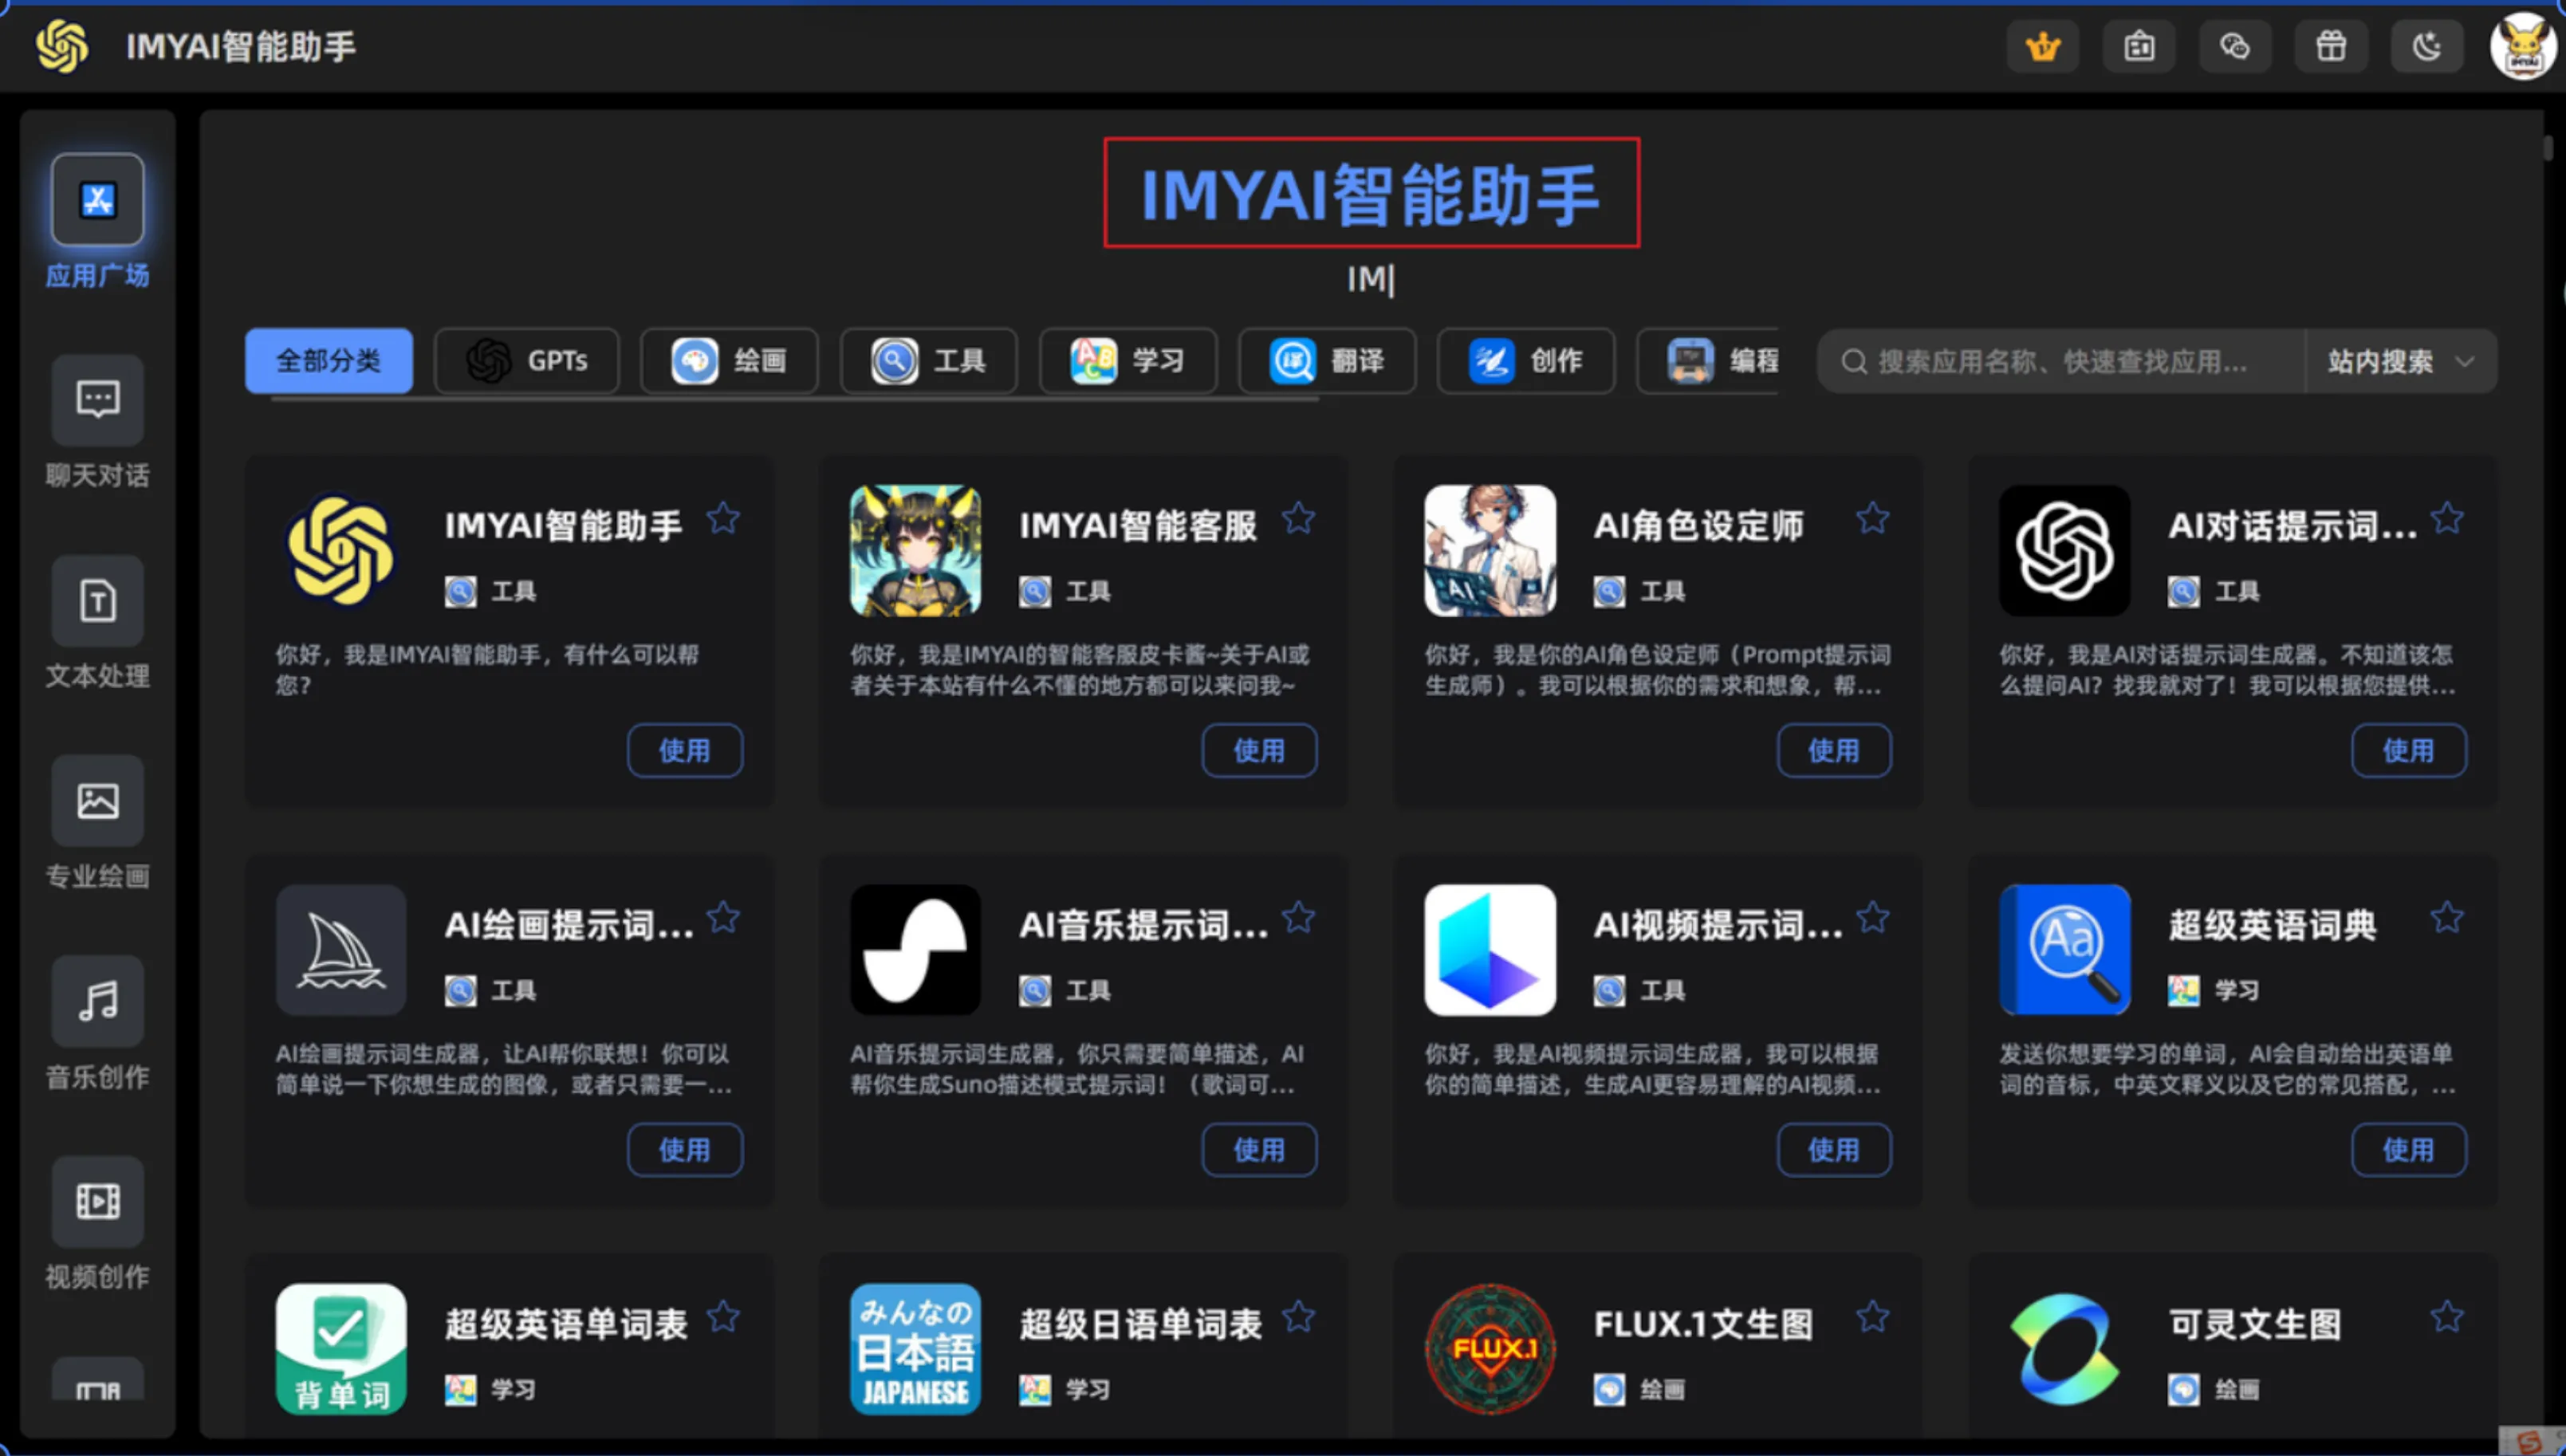Open the IMYAI智能助手 yellow logo thumbnail
The height and width of the screenshot is (1456, 2566).
pyautogui.click(x=341, y=550)
